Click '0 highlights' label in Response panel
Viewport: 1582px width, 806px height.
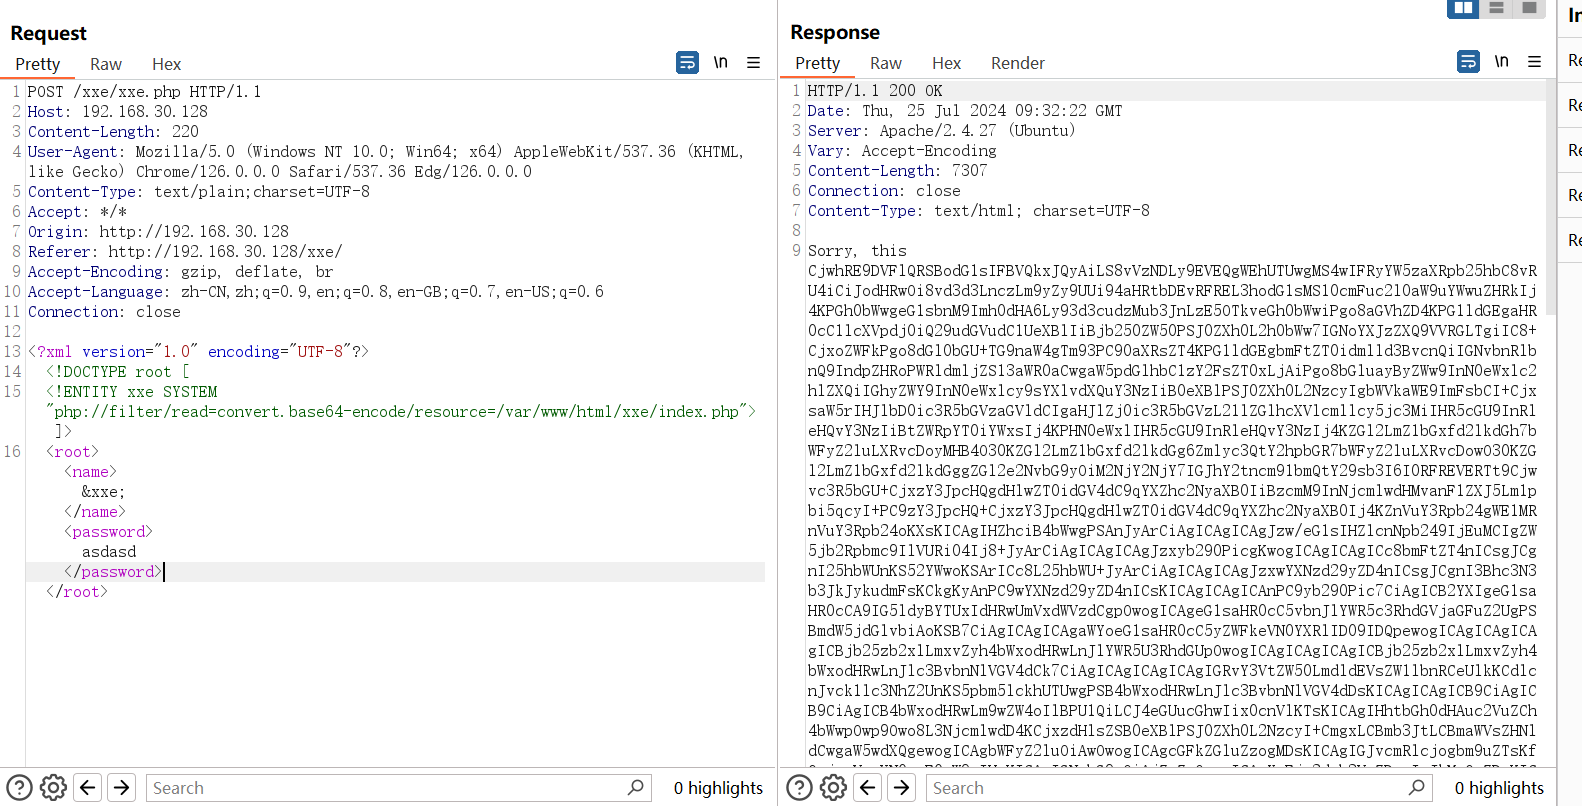(1499, 788)
